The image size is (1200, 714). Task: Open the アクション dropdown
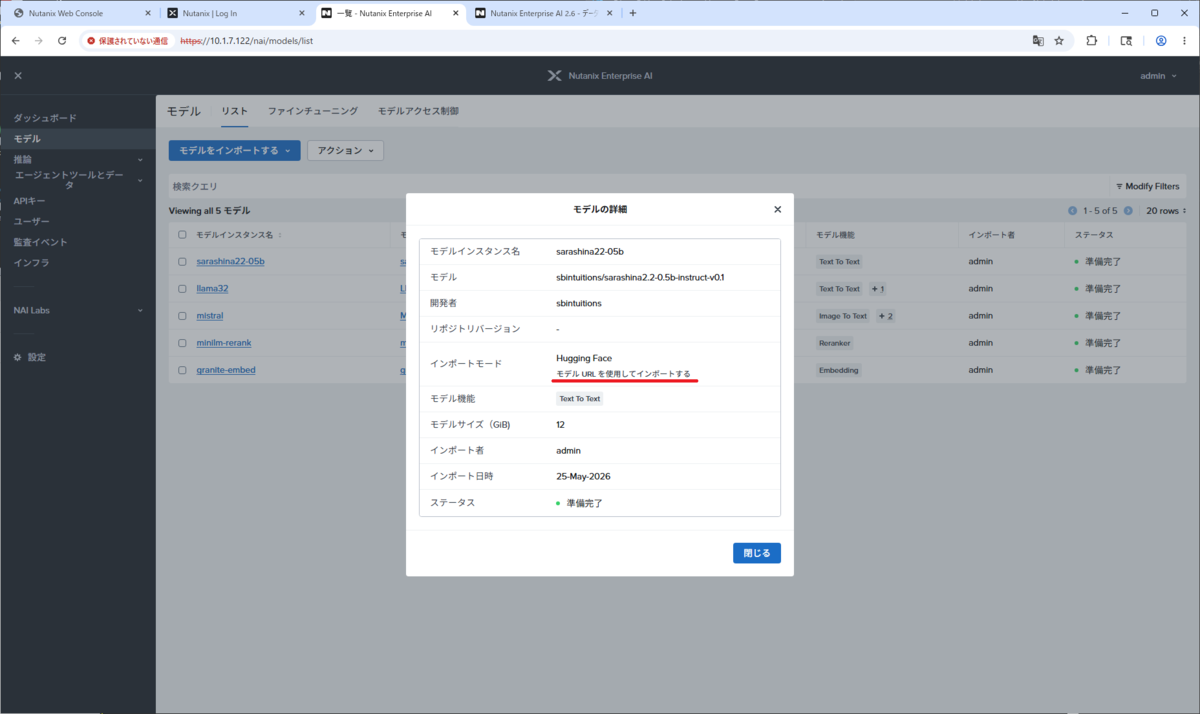pos(345,150)
